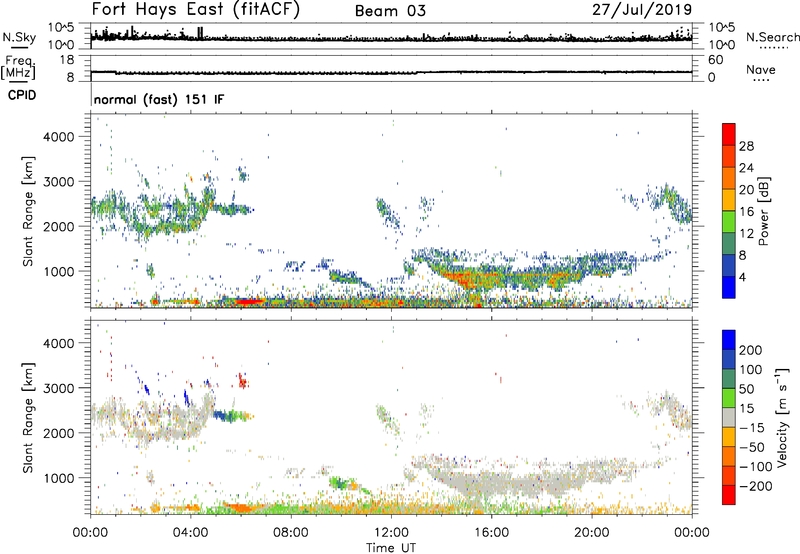Click the 'CPID' label

pyautogui.click(x=21, y=95)
